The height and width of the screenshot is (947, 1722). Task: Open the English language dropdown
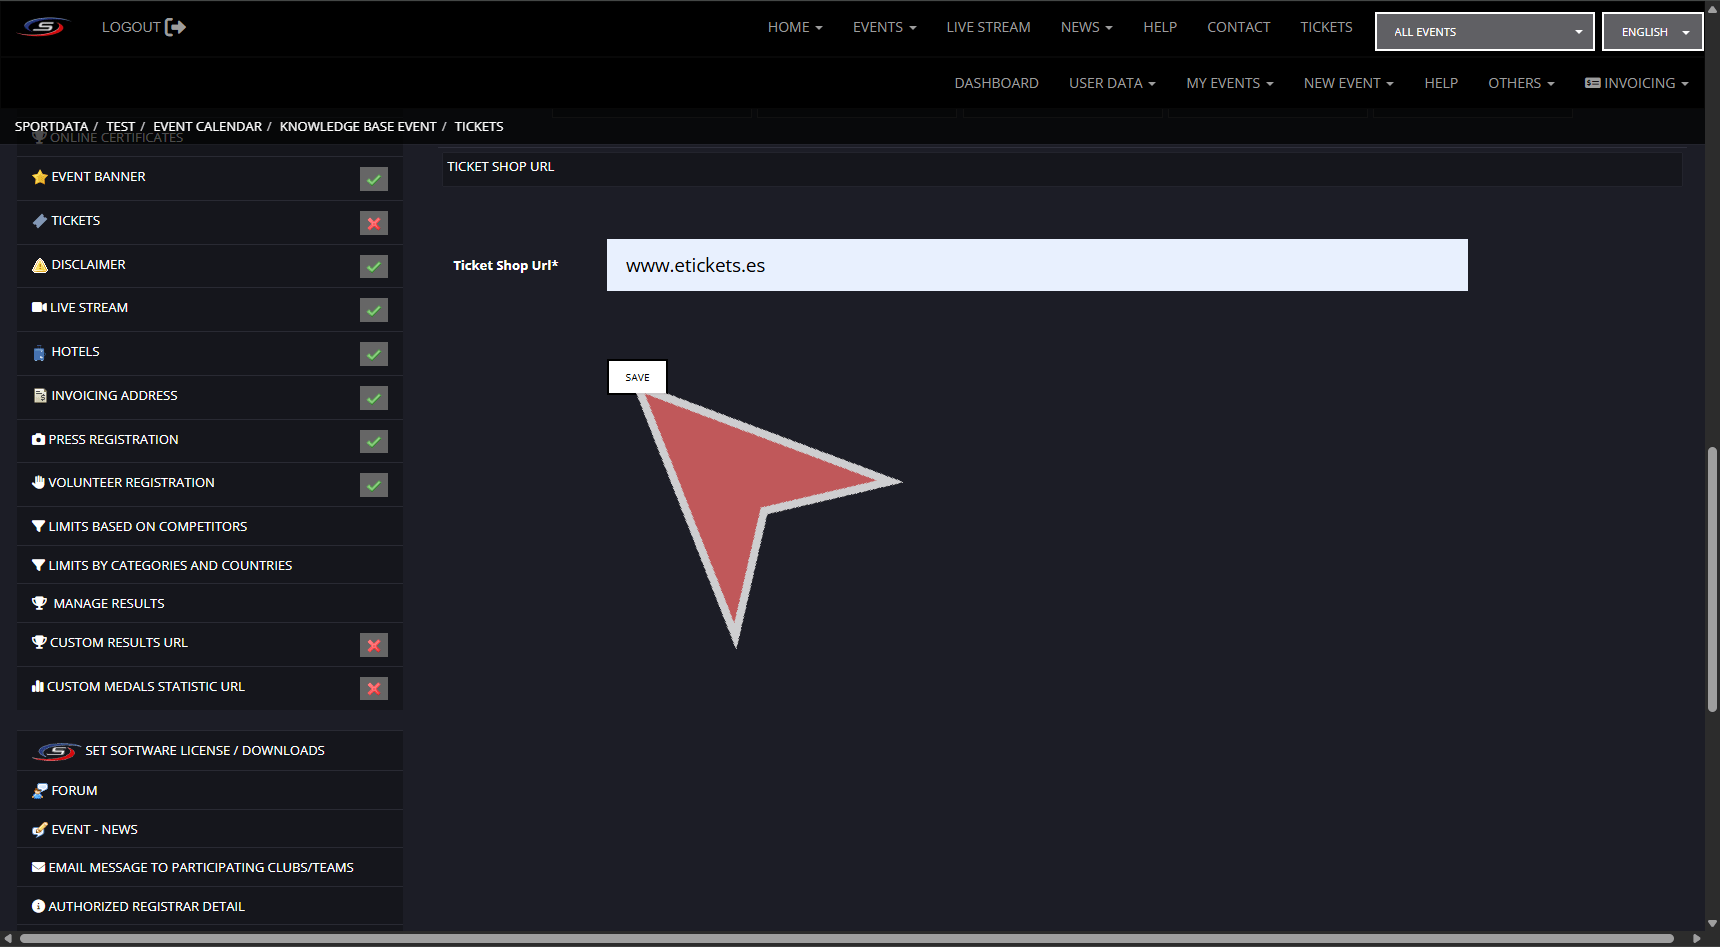click(1652, 32)
